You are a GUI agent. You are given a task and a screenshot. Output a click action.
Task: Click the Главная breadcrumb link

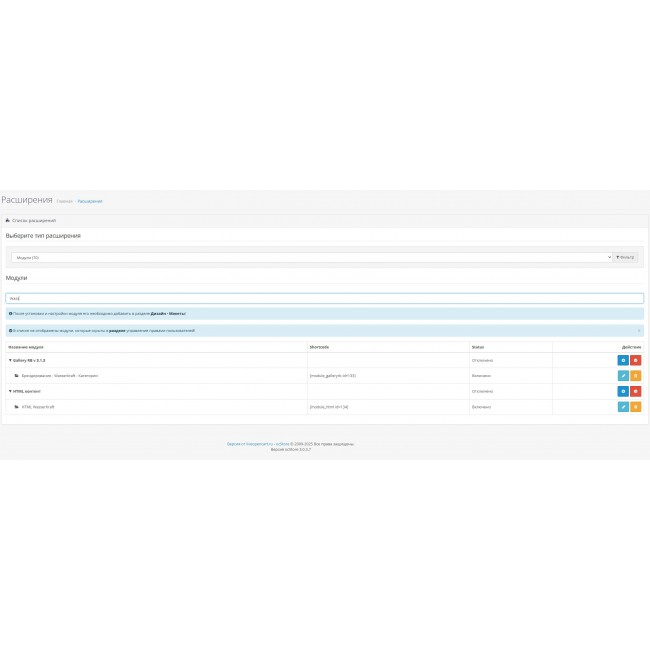63,201
